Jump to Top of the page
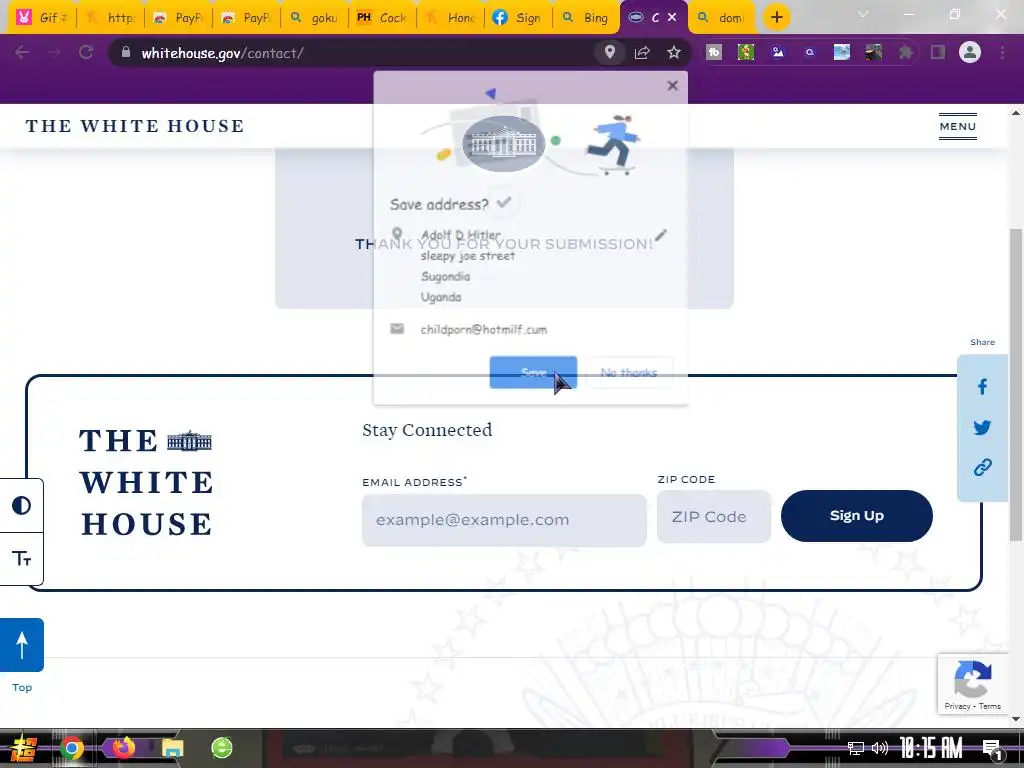This screenshot has height=768, width=1024. [22, 645]
